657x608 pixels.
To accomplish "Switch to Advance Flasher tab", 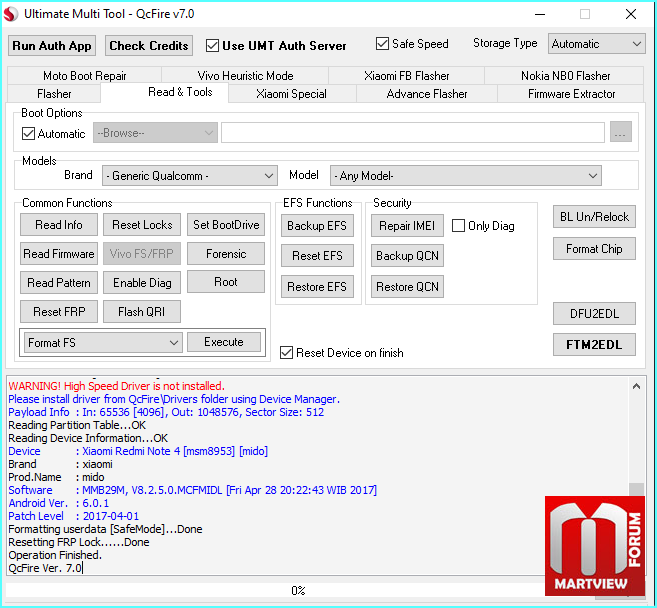I will coord(427,93).
